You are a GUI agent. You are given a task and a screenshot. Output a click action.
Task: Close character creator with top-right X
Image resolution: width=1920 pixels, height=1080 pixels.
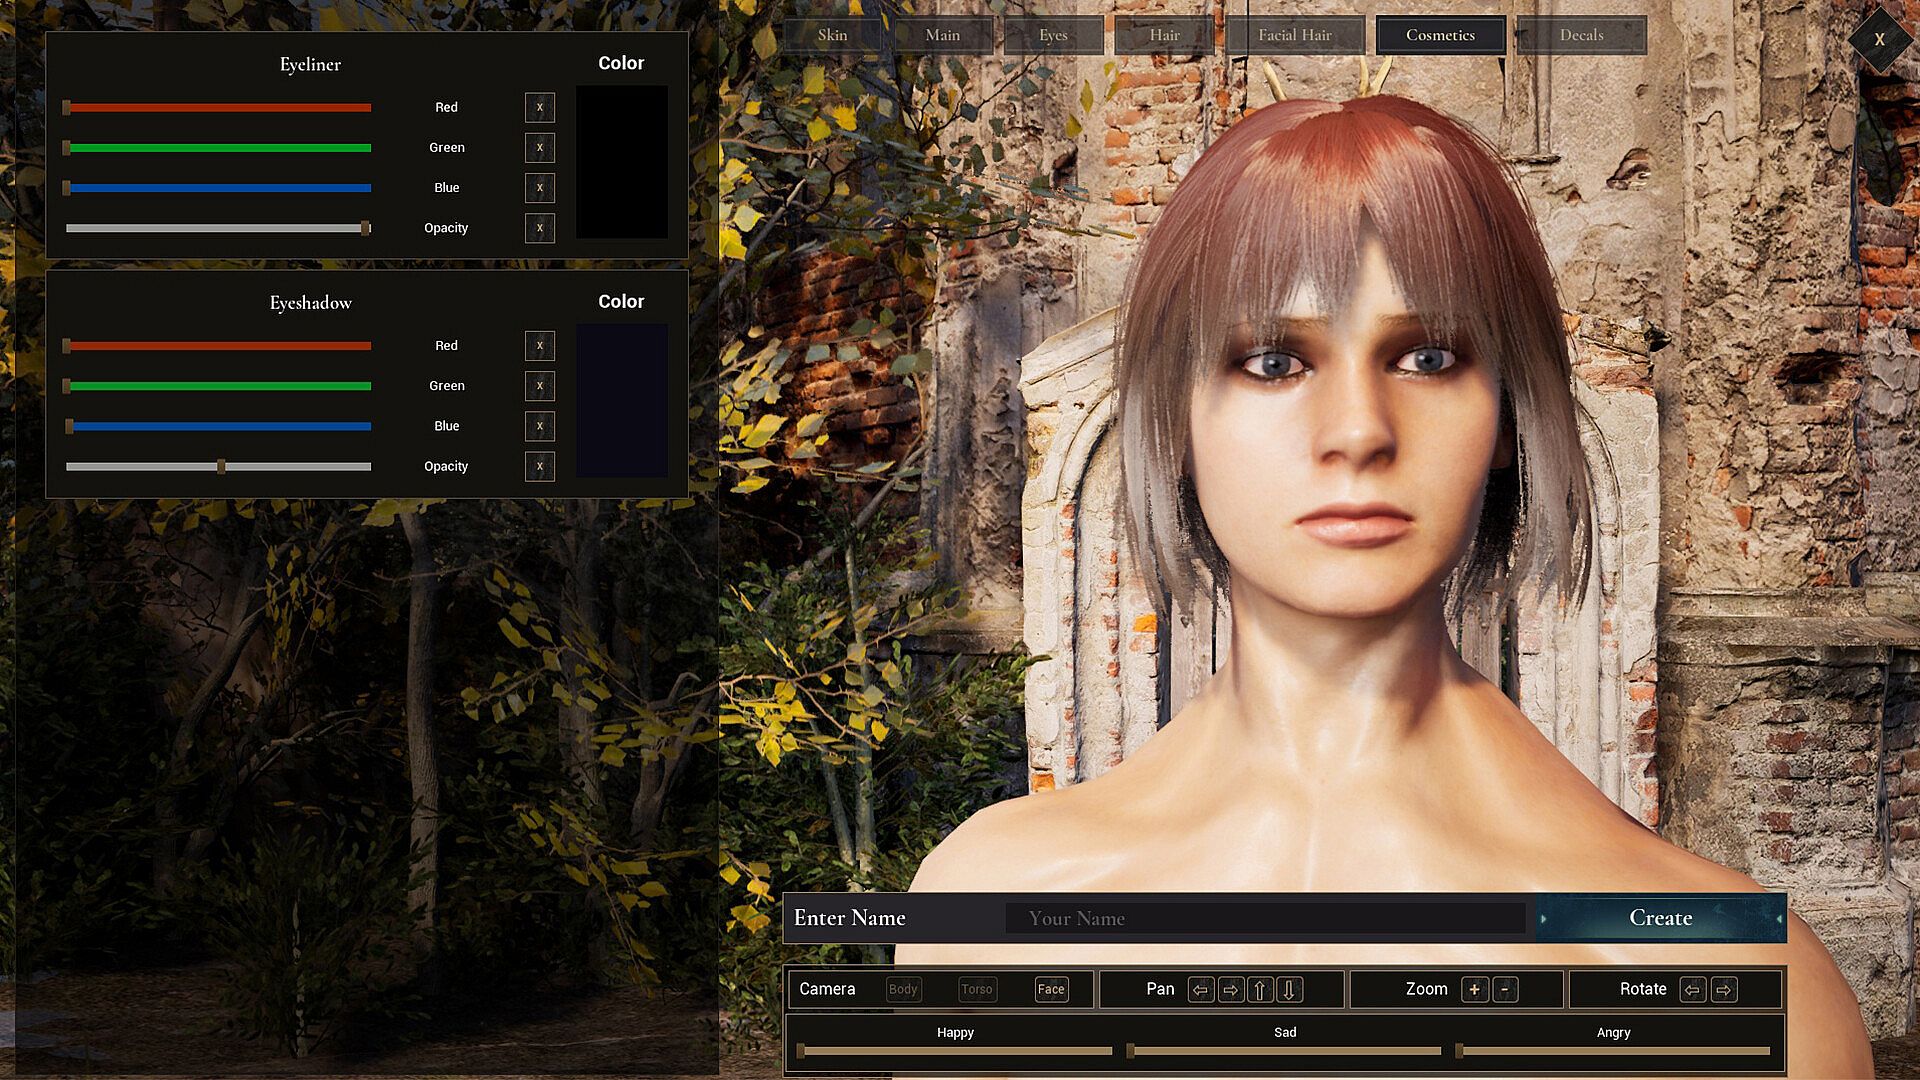1879,40
